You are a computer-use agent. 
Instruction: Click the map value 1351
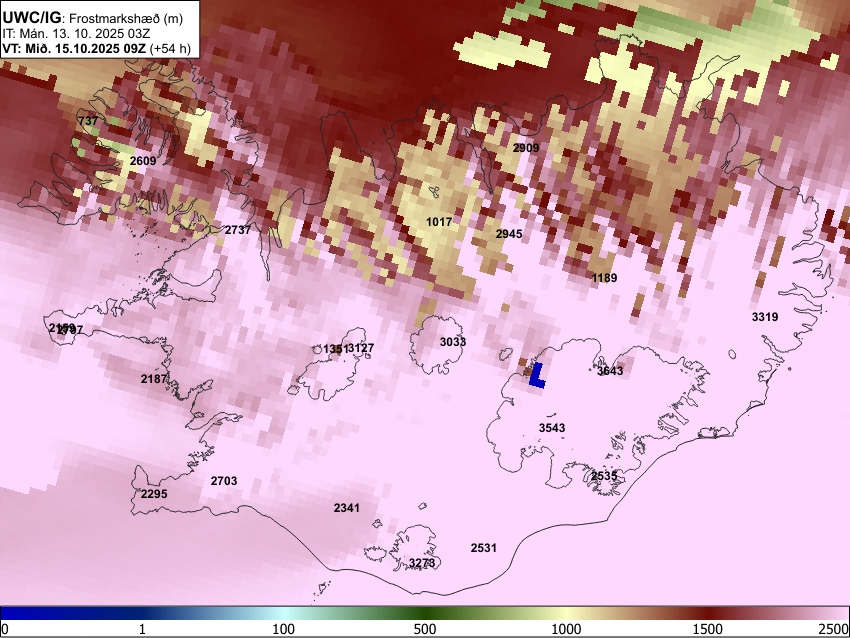(x=335, y=349)
